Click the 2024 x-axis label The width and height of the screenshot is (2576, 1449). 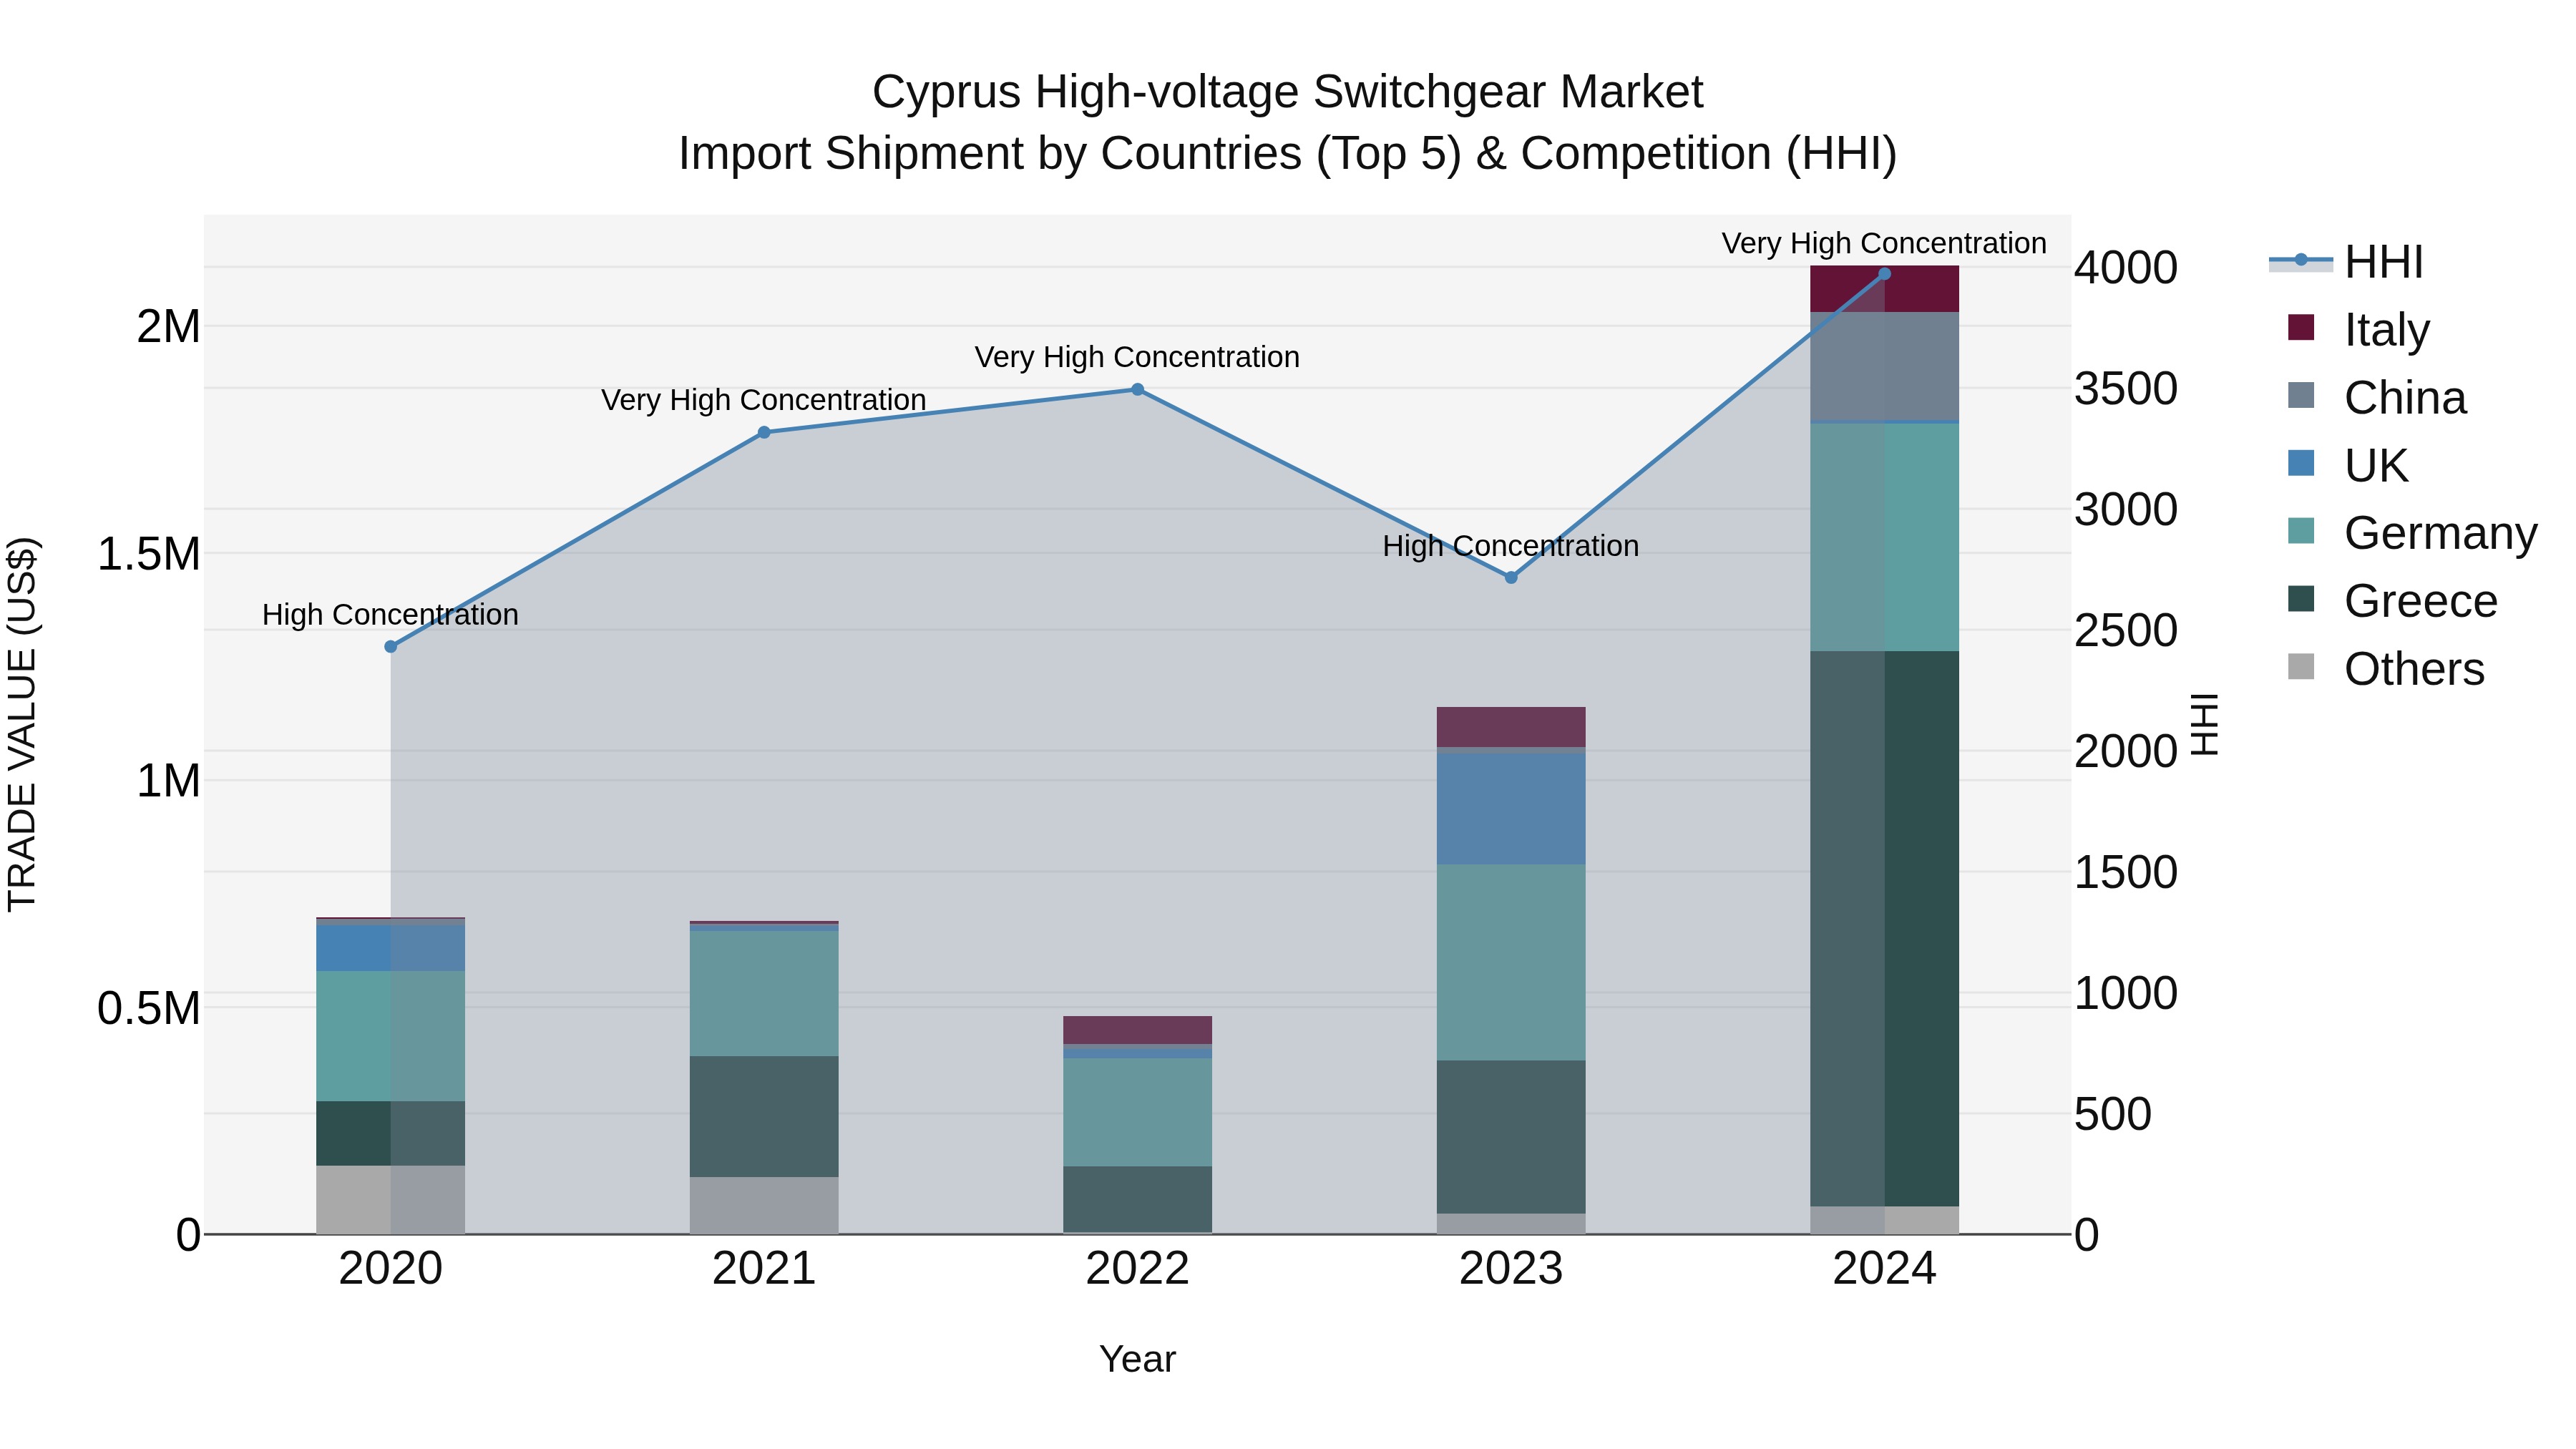pyautogui.click(x=1884, y=1268)
